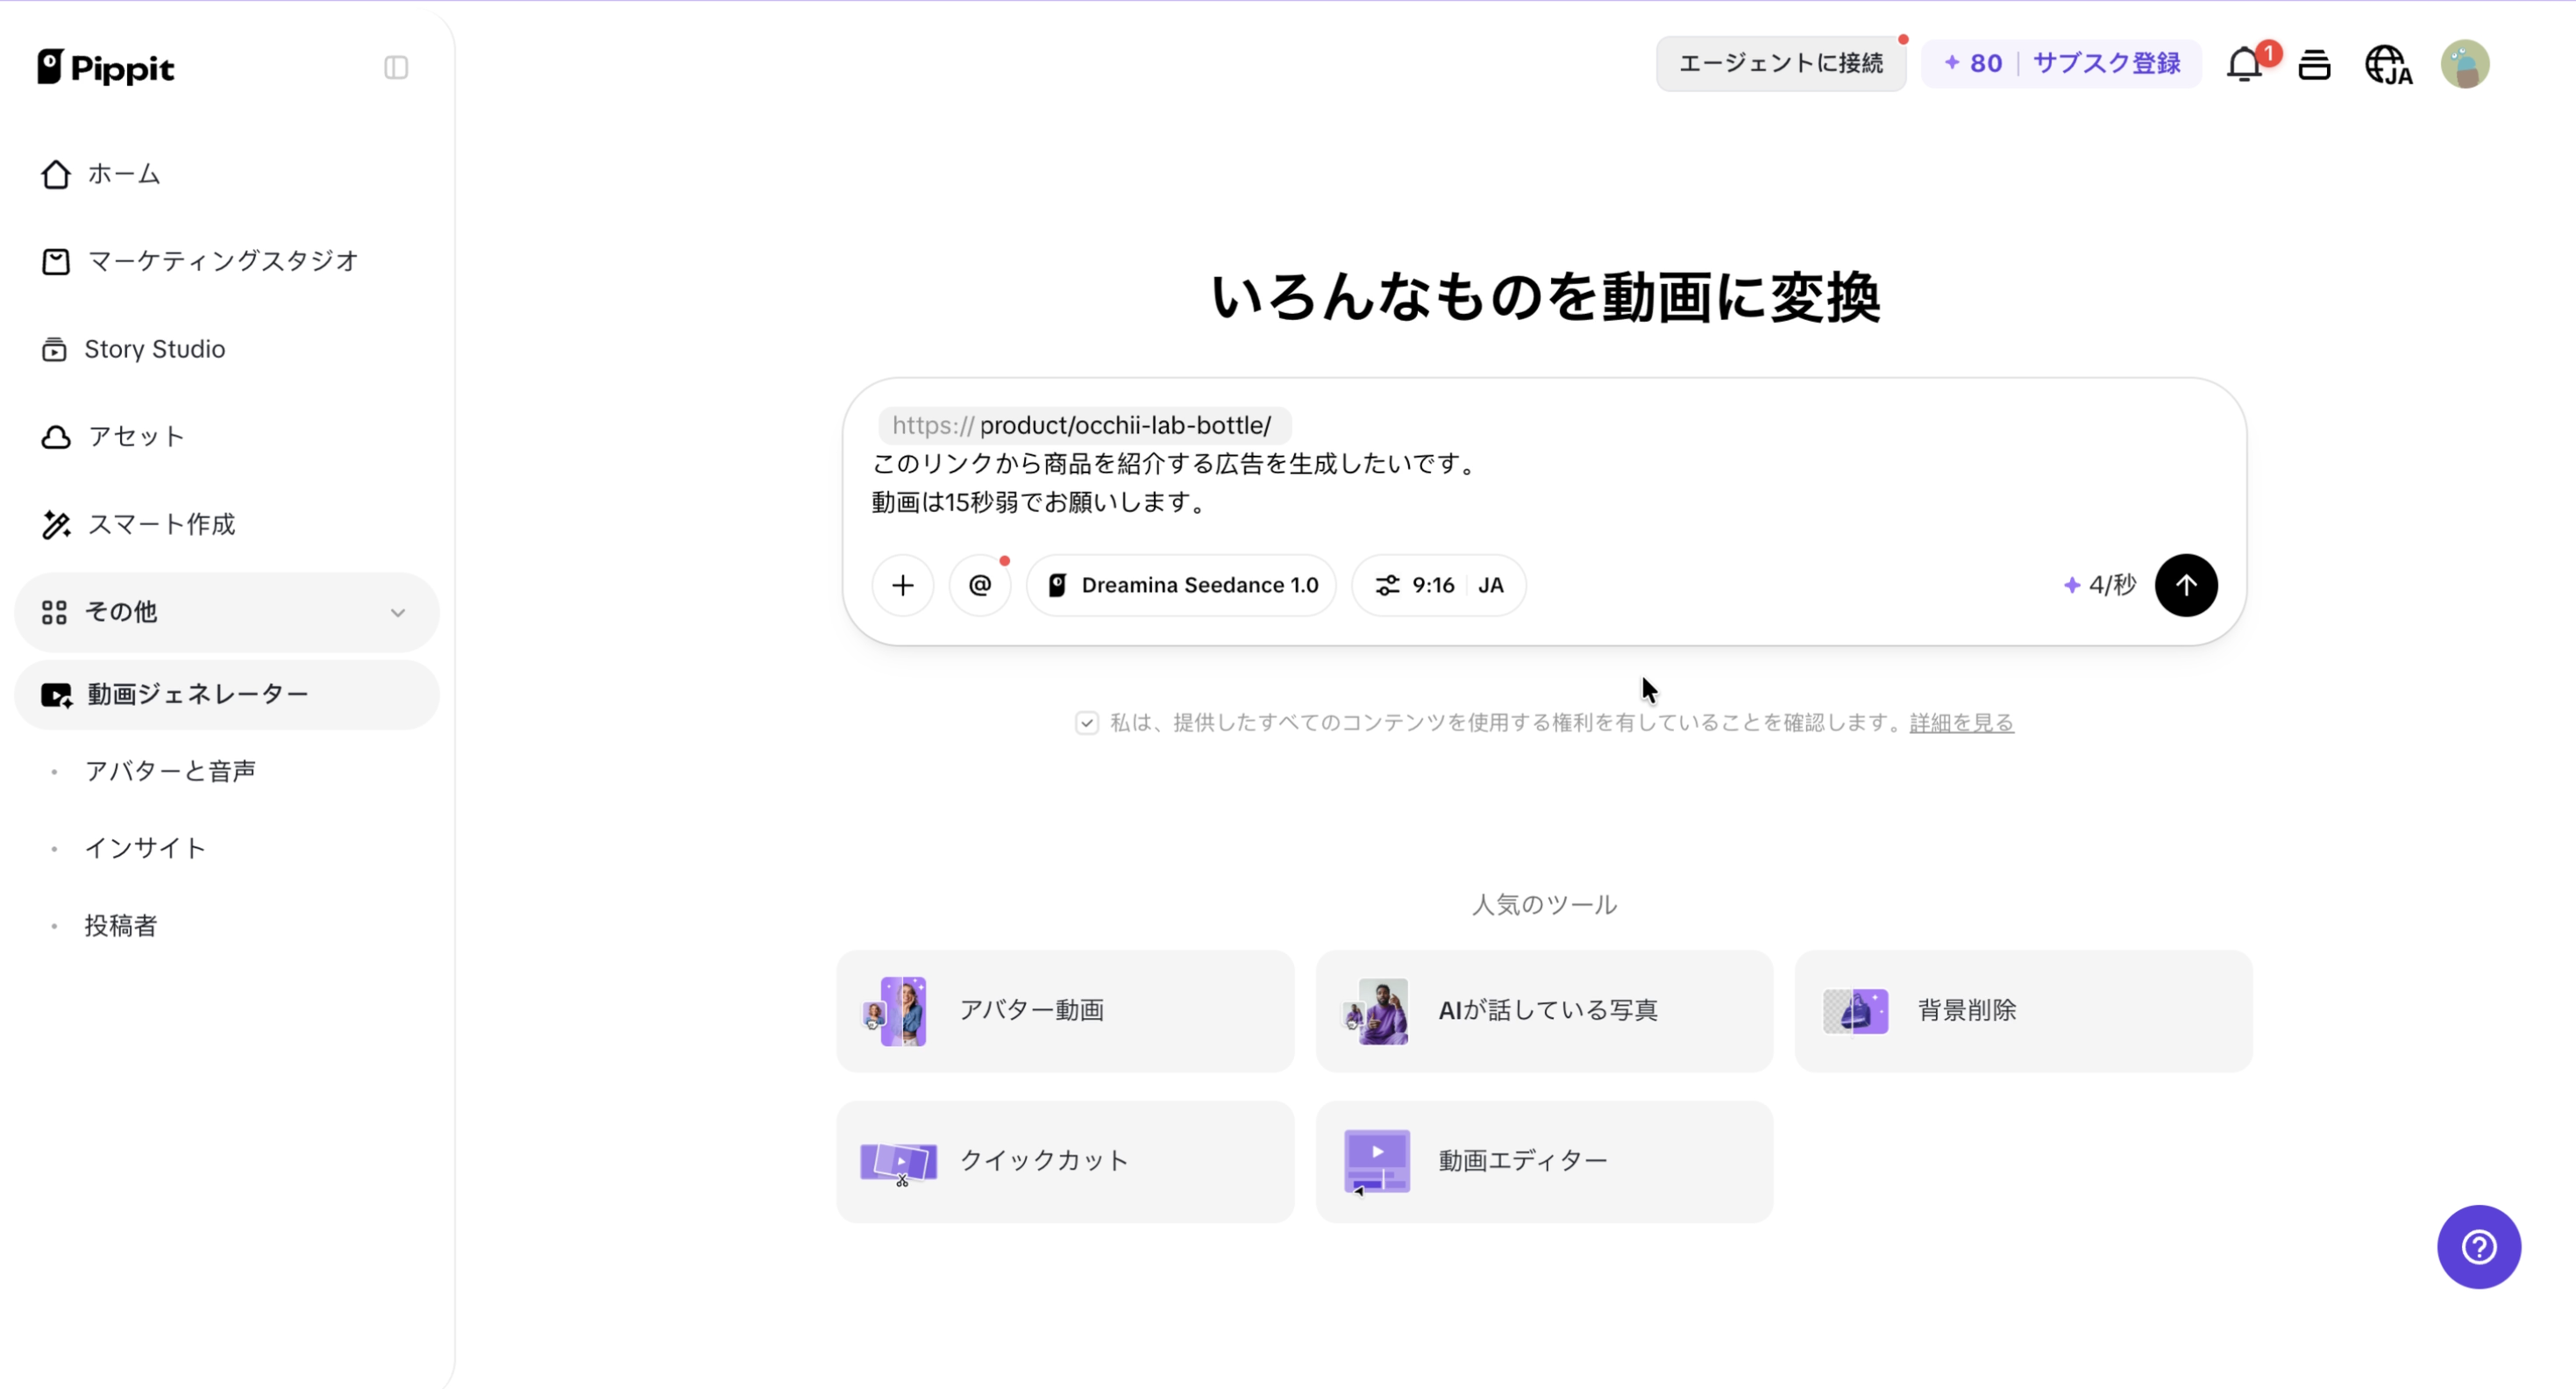Open the user profile avatar
Image resolution: width=2576 pixels, height=1389 pixels.
tap(2465, 64)
